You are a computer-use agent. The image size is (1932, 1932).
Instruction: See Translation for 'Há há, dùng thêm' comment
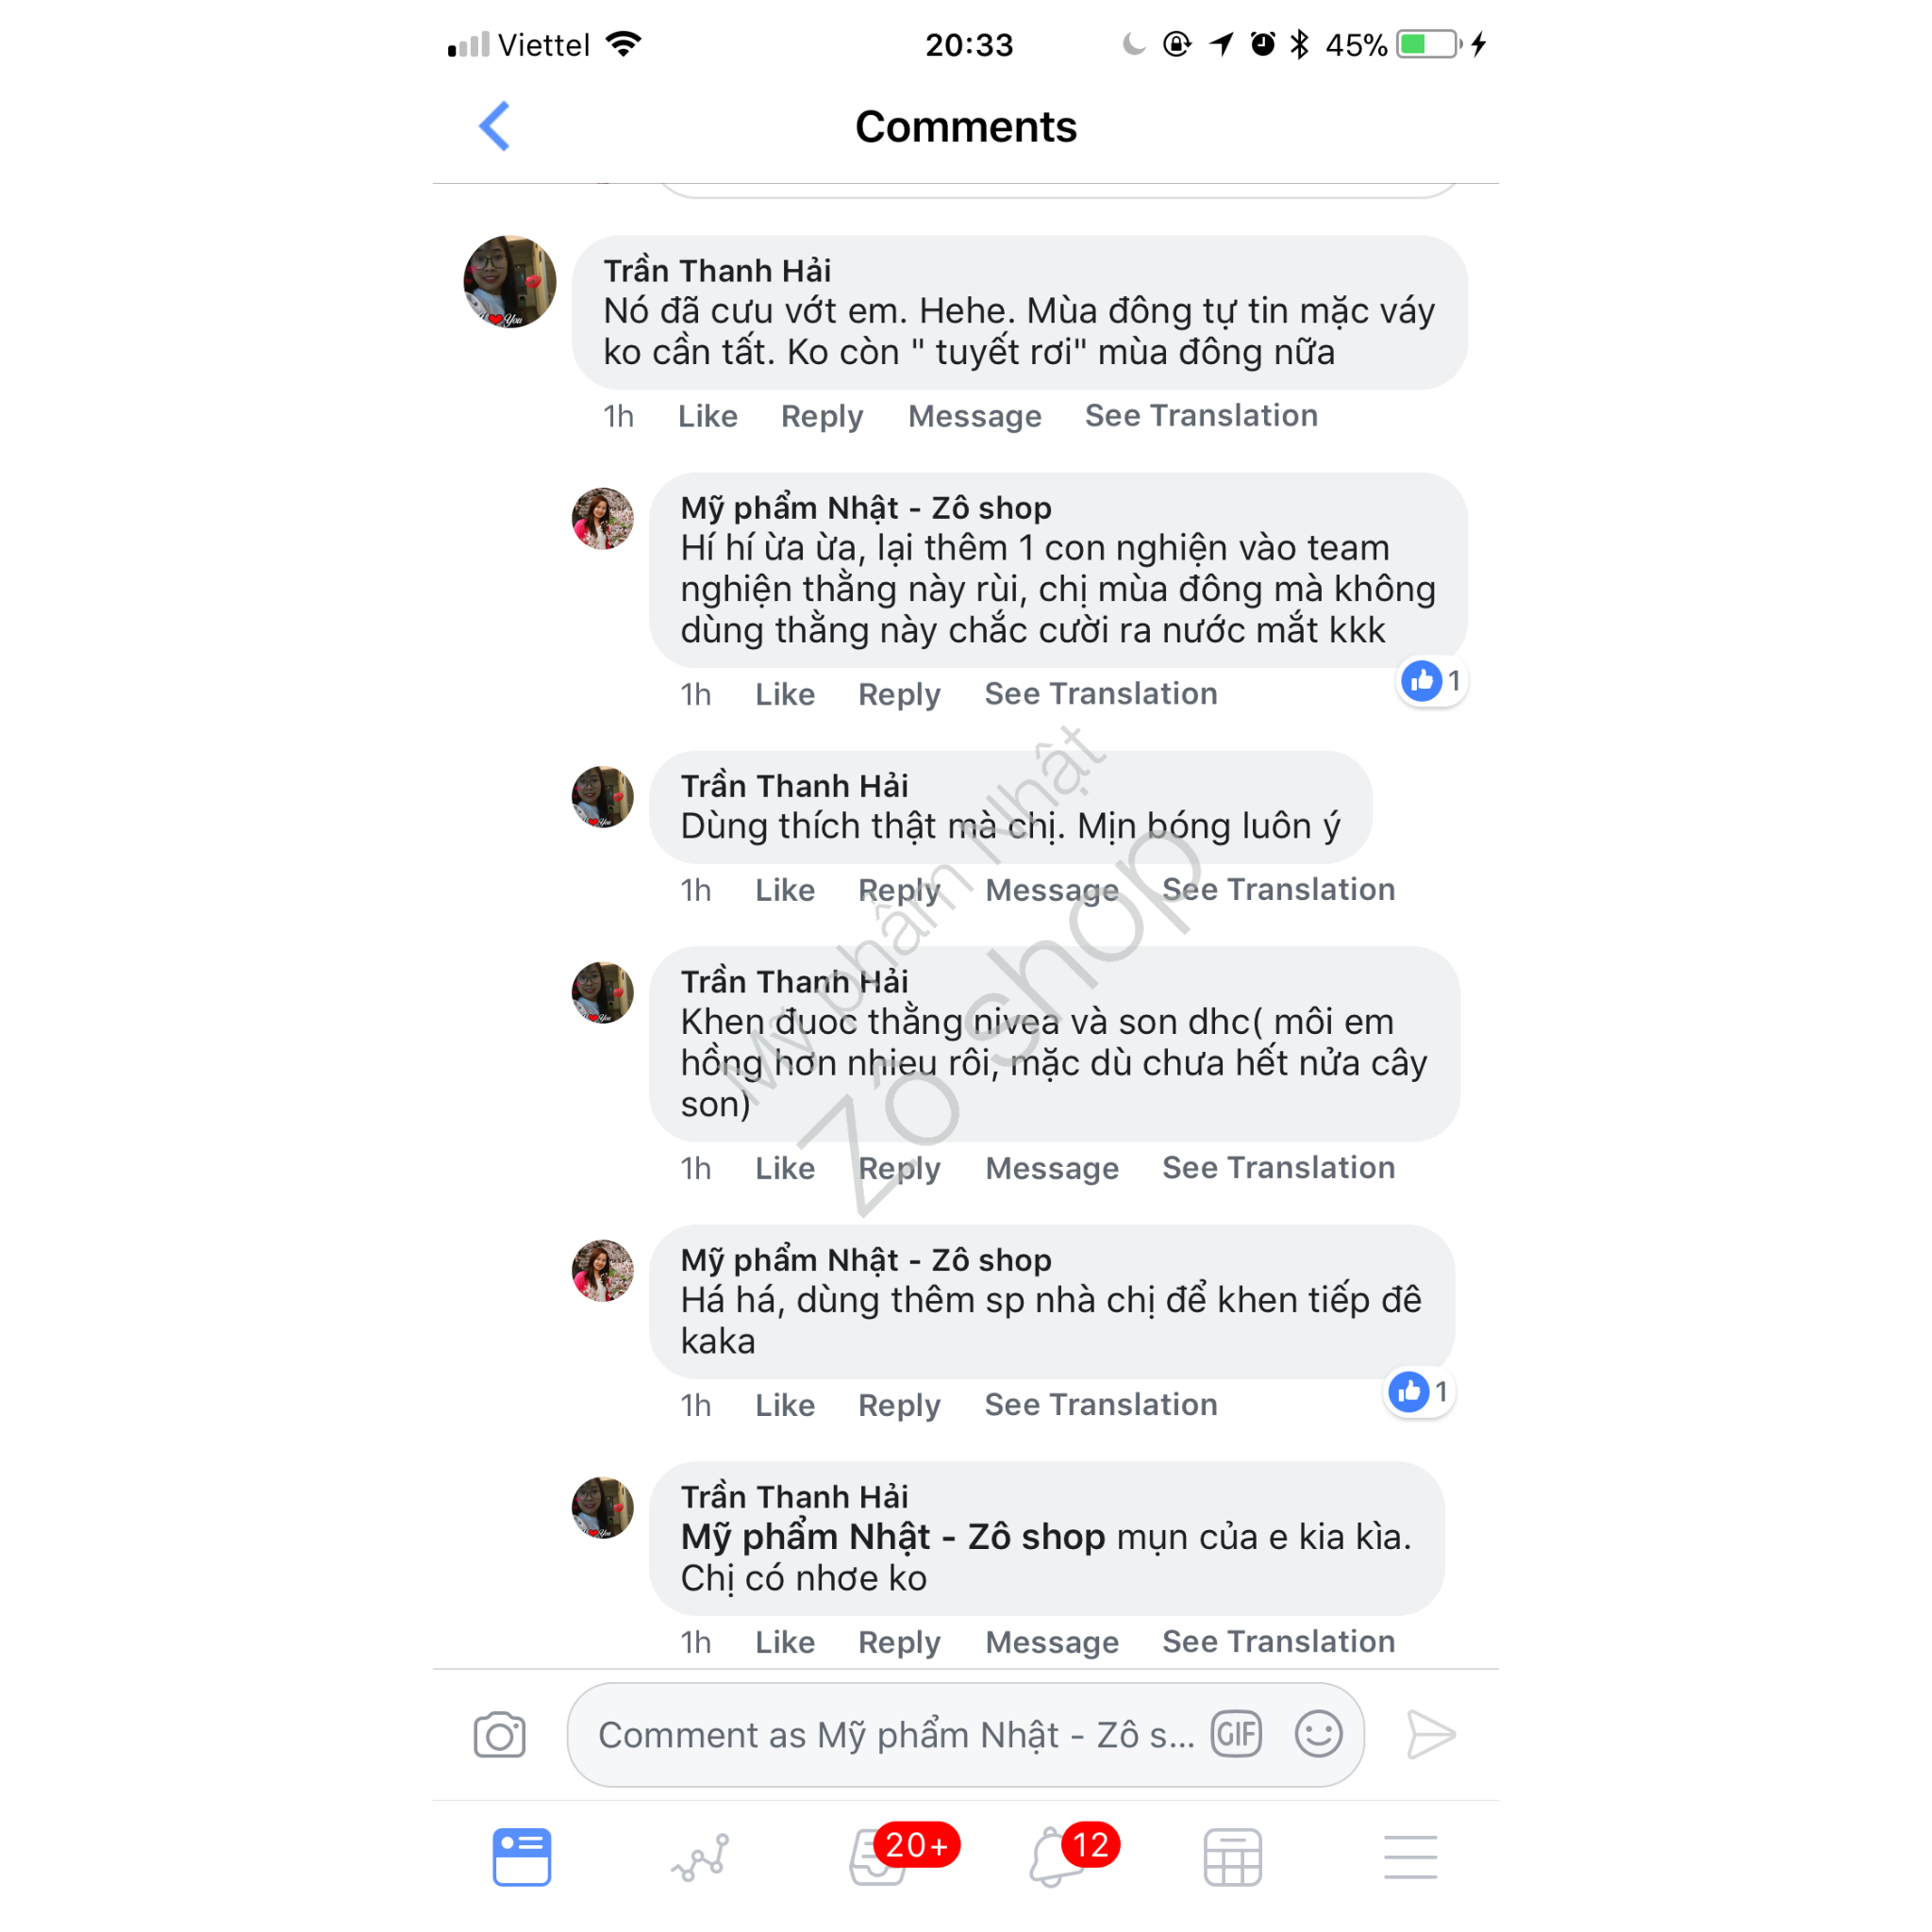click(1101, 1405)
